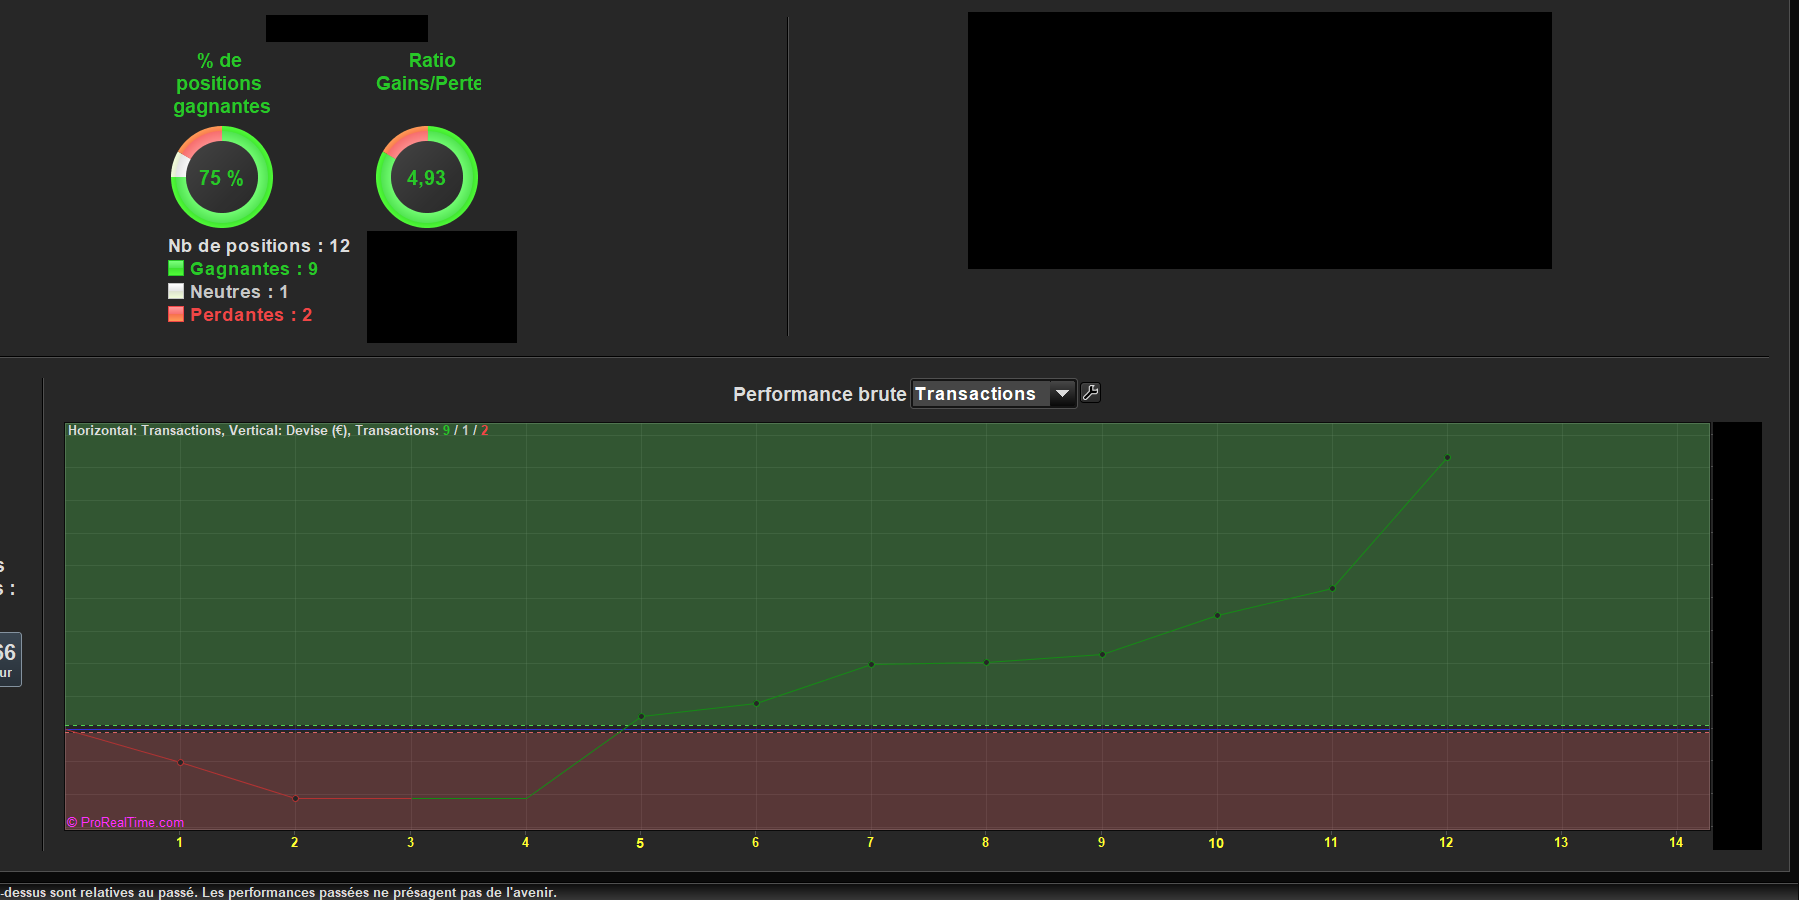Click the x-axis label "14"
This screenshot has width=1799, height=900.
point(1676,843)
